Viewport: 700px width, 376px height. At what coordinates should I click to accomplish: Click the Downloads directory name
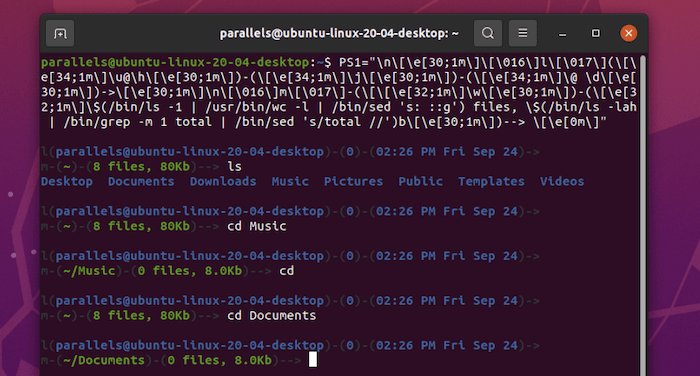pyautogui.click(x=223, y=181)
